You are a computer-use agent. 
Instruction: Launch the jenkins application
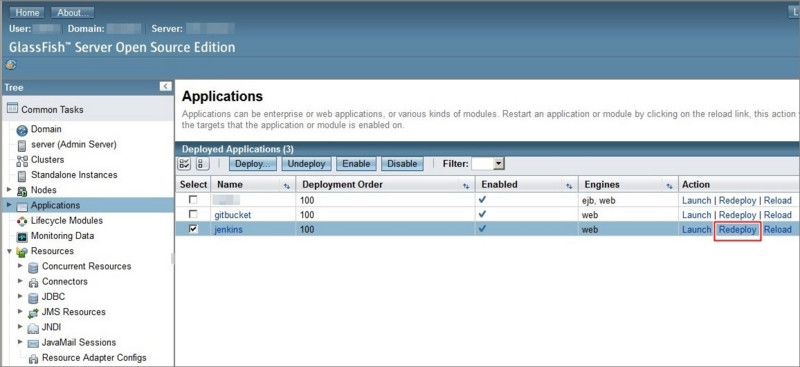(696, 230)
